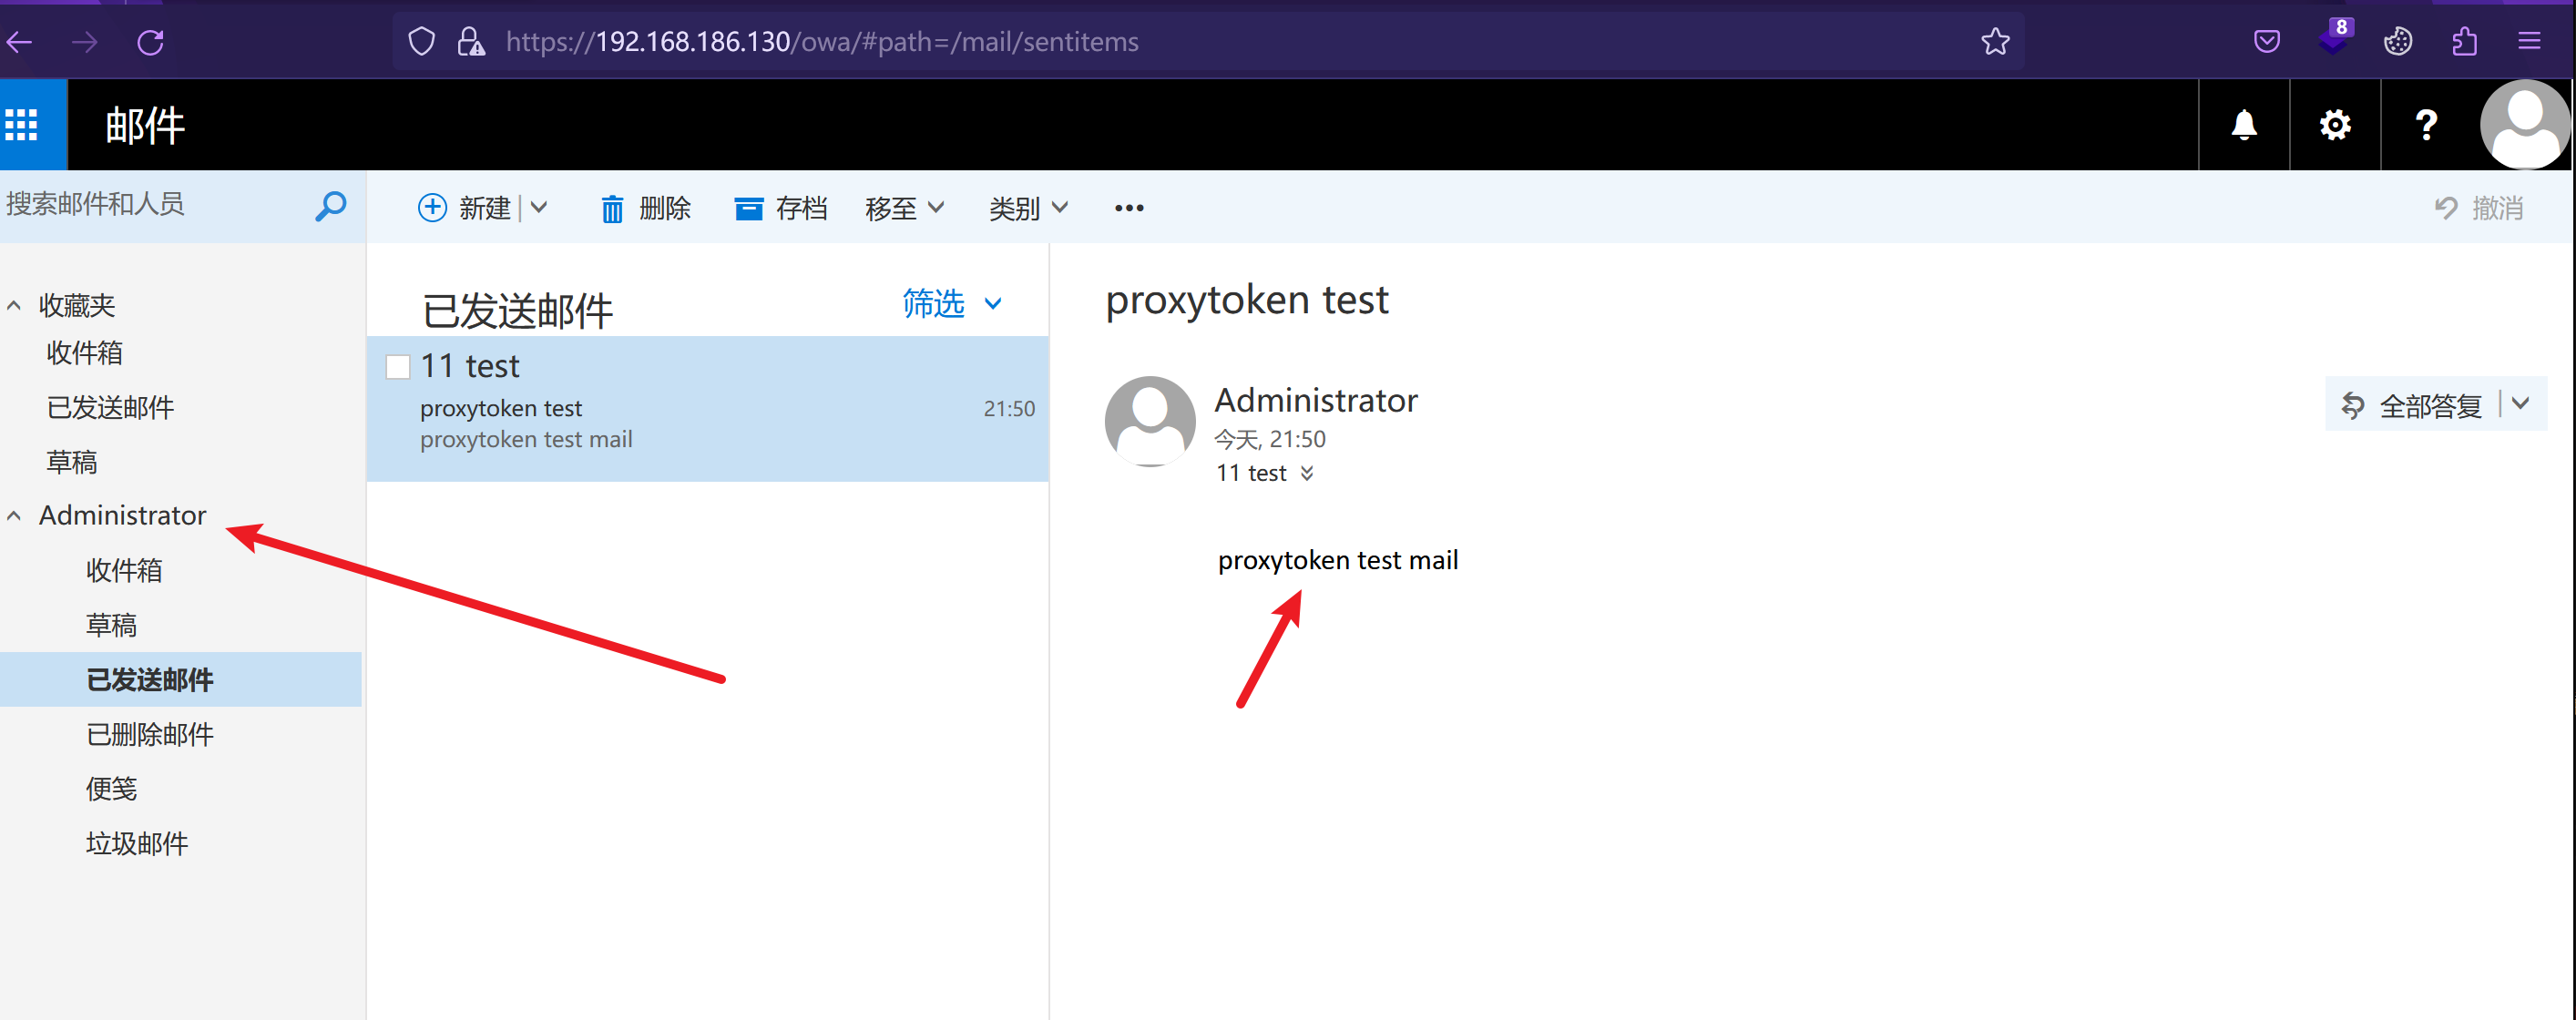Expand the 移至 move-to dropdown
This screenshot has height=1020, width=2576.
point(904,208)
